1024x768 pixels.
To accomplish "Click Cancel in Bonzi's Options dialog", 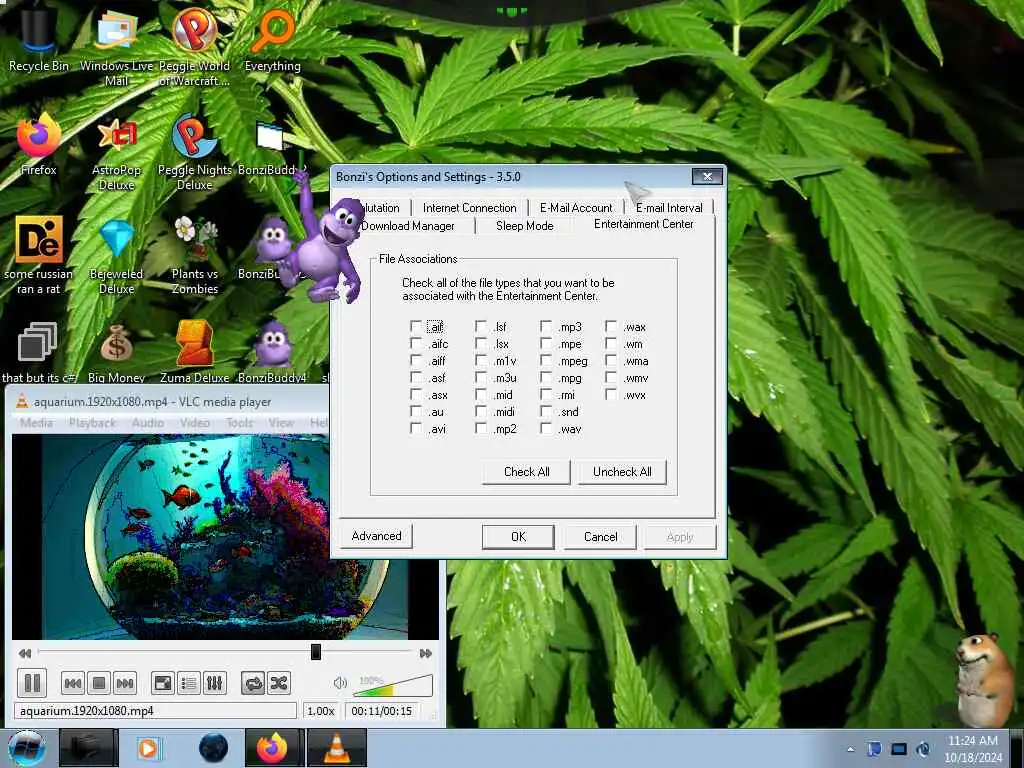I will [x=600, y=537].
